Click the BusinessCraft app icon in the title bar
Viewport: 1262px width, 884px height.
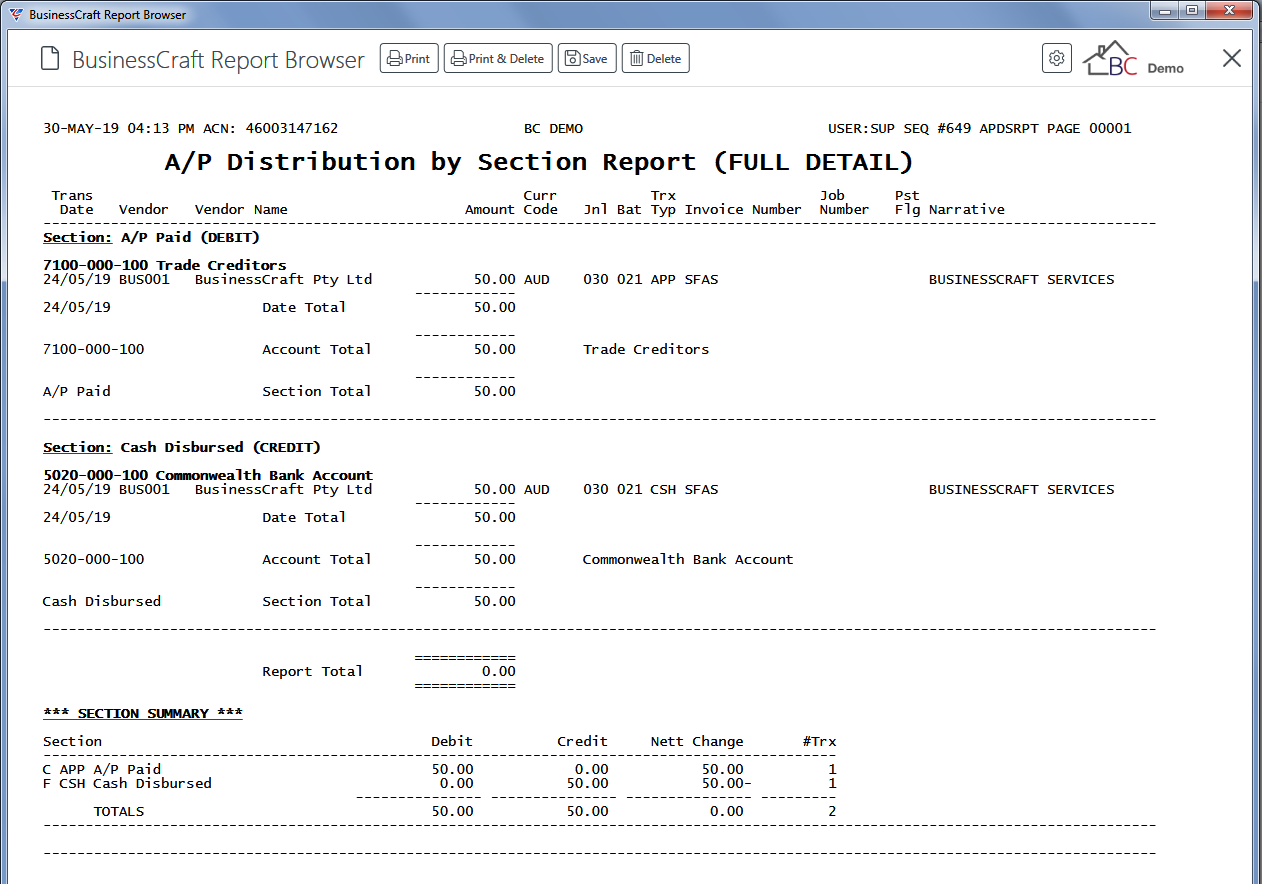coord(15,15)
